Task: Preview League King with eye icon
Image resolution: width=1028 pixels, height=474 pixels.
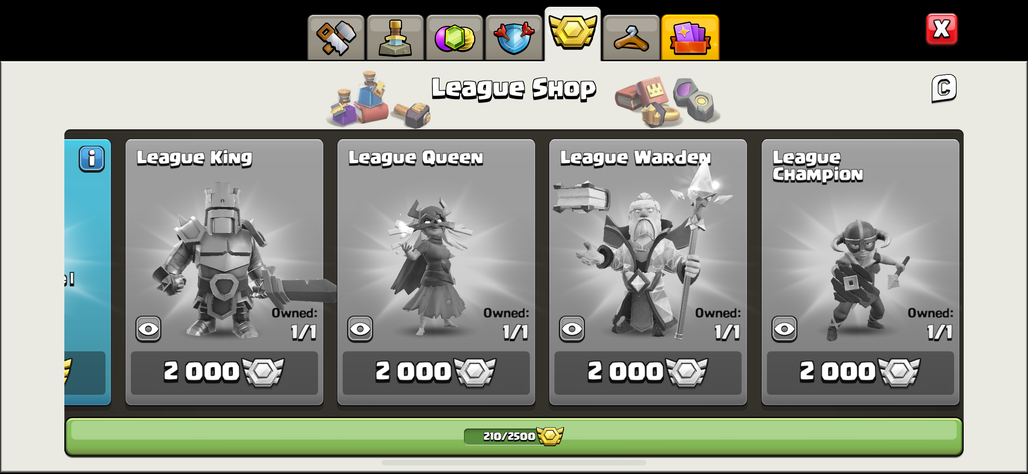Action: tap(148, 329)
